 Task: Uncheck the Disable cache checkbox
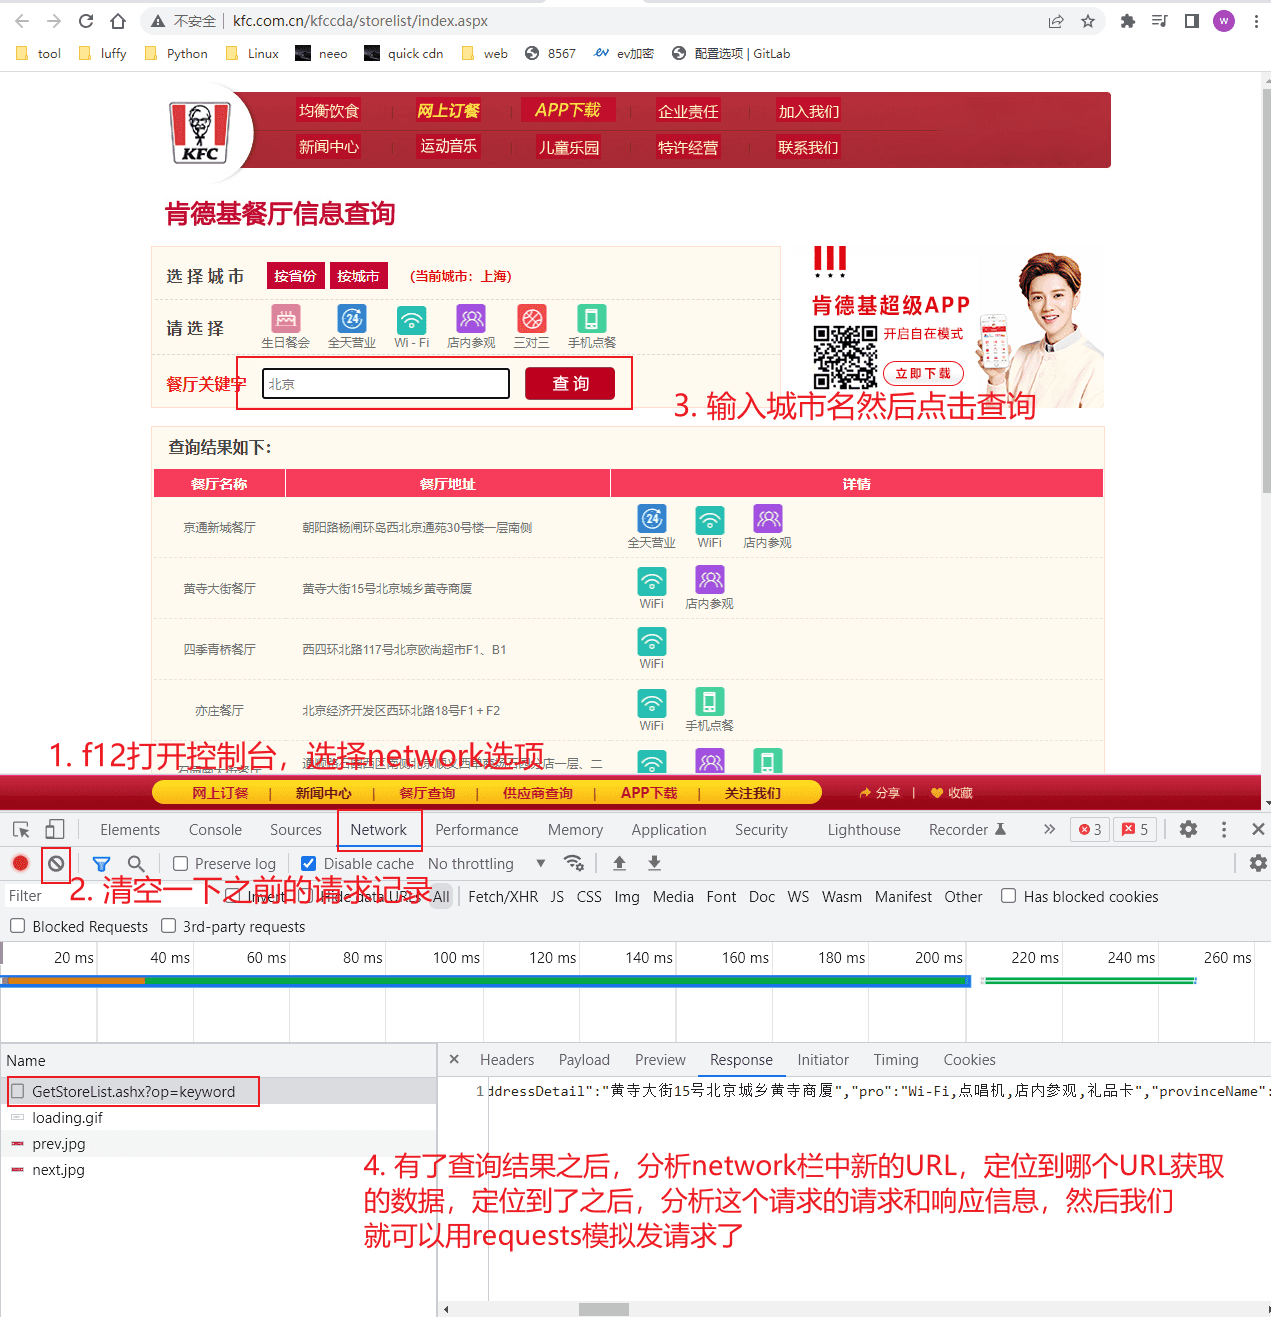(x=309, y=863)
